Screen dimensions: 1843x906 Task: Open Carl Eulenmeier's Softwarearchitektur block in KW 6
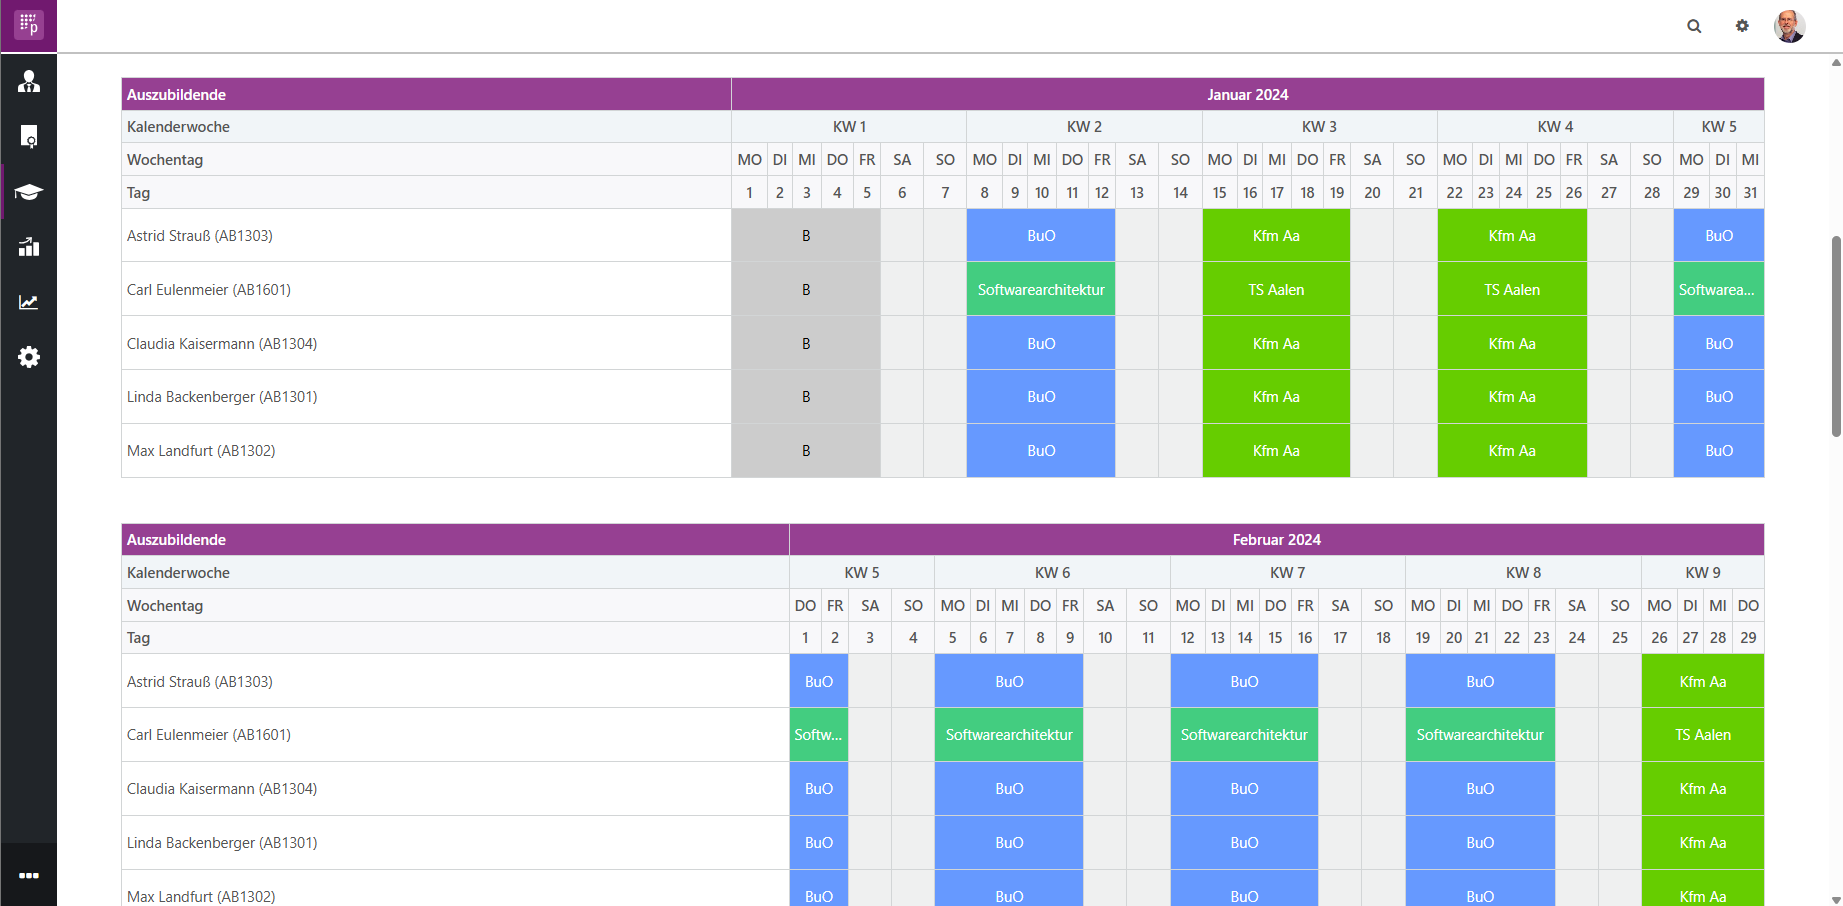click(x=1009, y=735)
